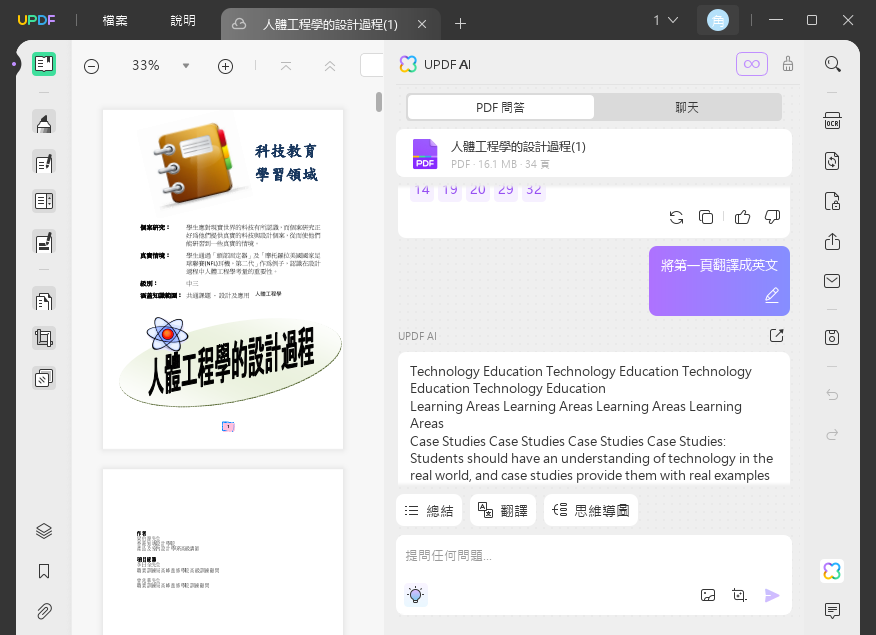Open the crop pages tool
This screenshot has width=876, height=635.
click(x=44, y=338)
